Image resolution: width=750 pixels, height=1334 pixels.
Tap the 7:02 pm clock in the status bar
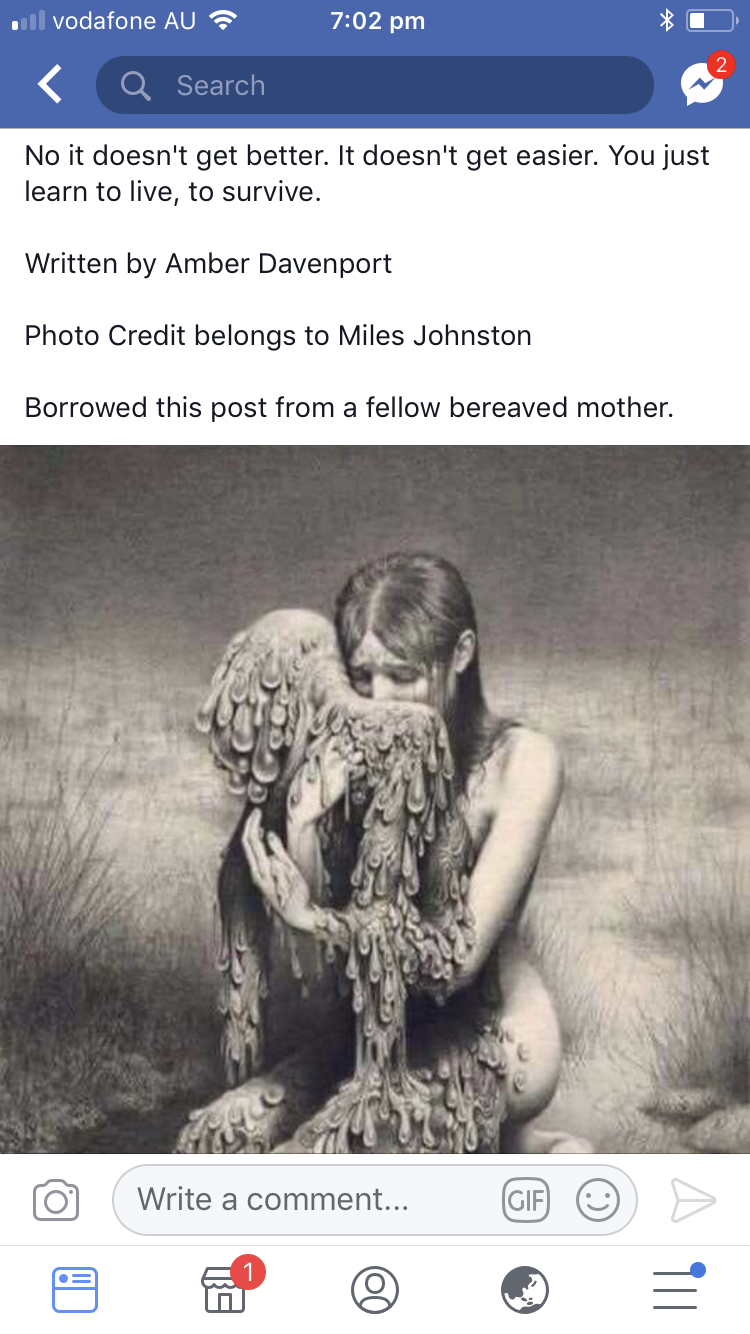coord(378,21)
